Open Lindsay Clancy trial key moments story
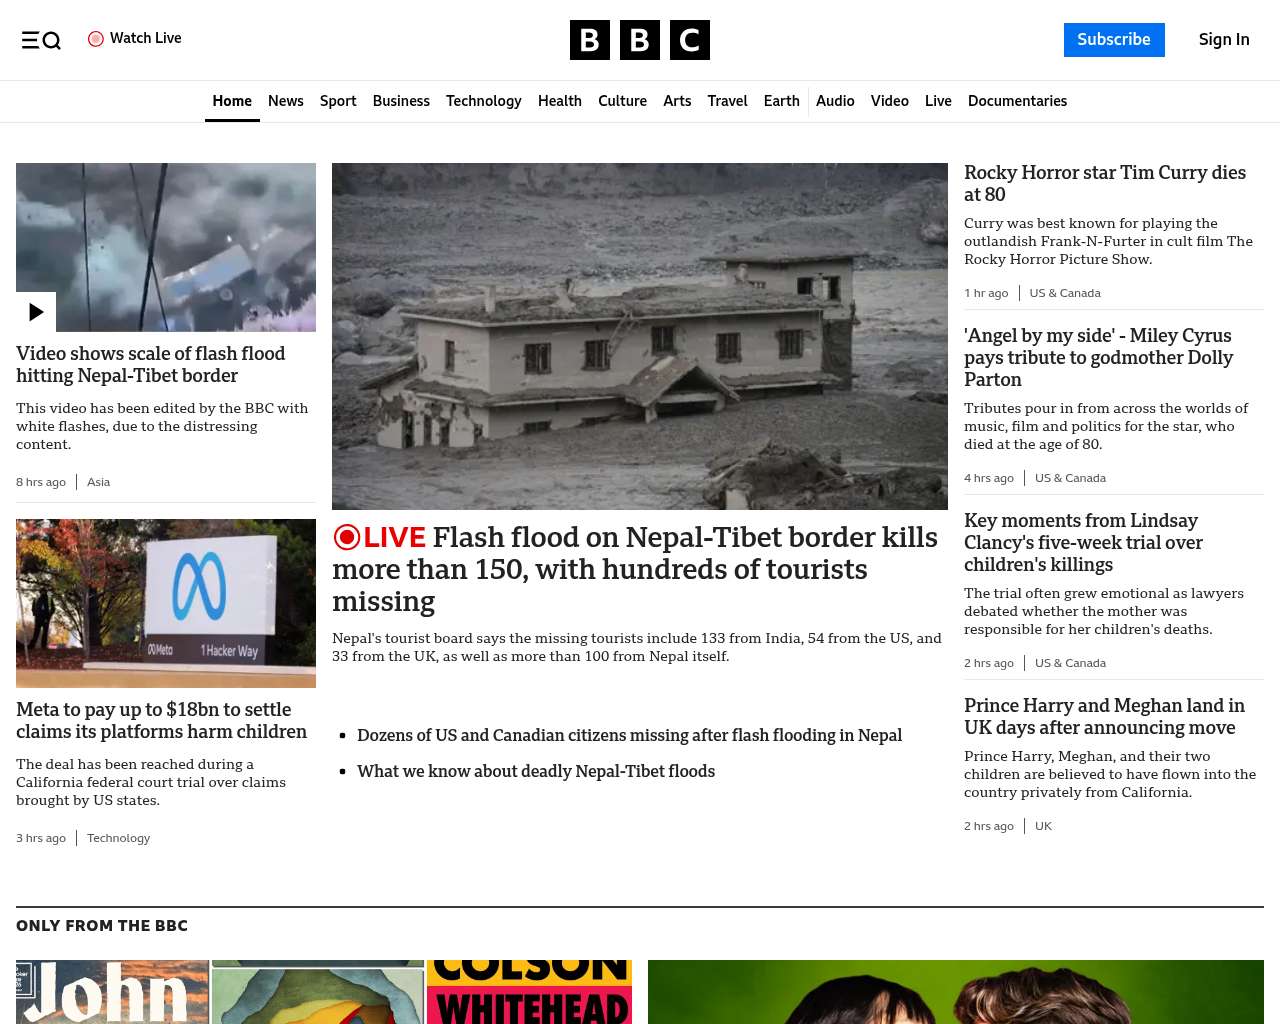The height and width of the screenshot is (1024, 1280). click(x=1084, y=543)
